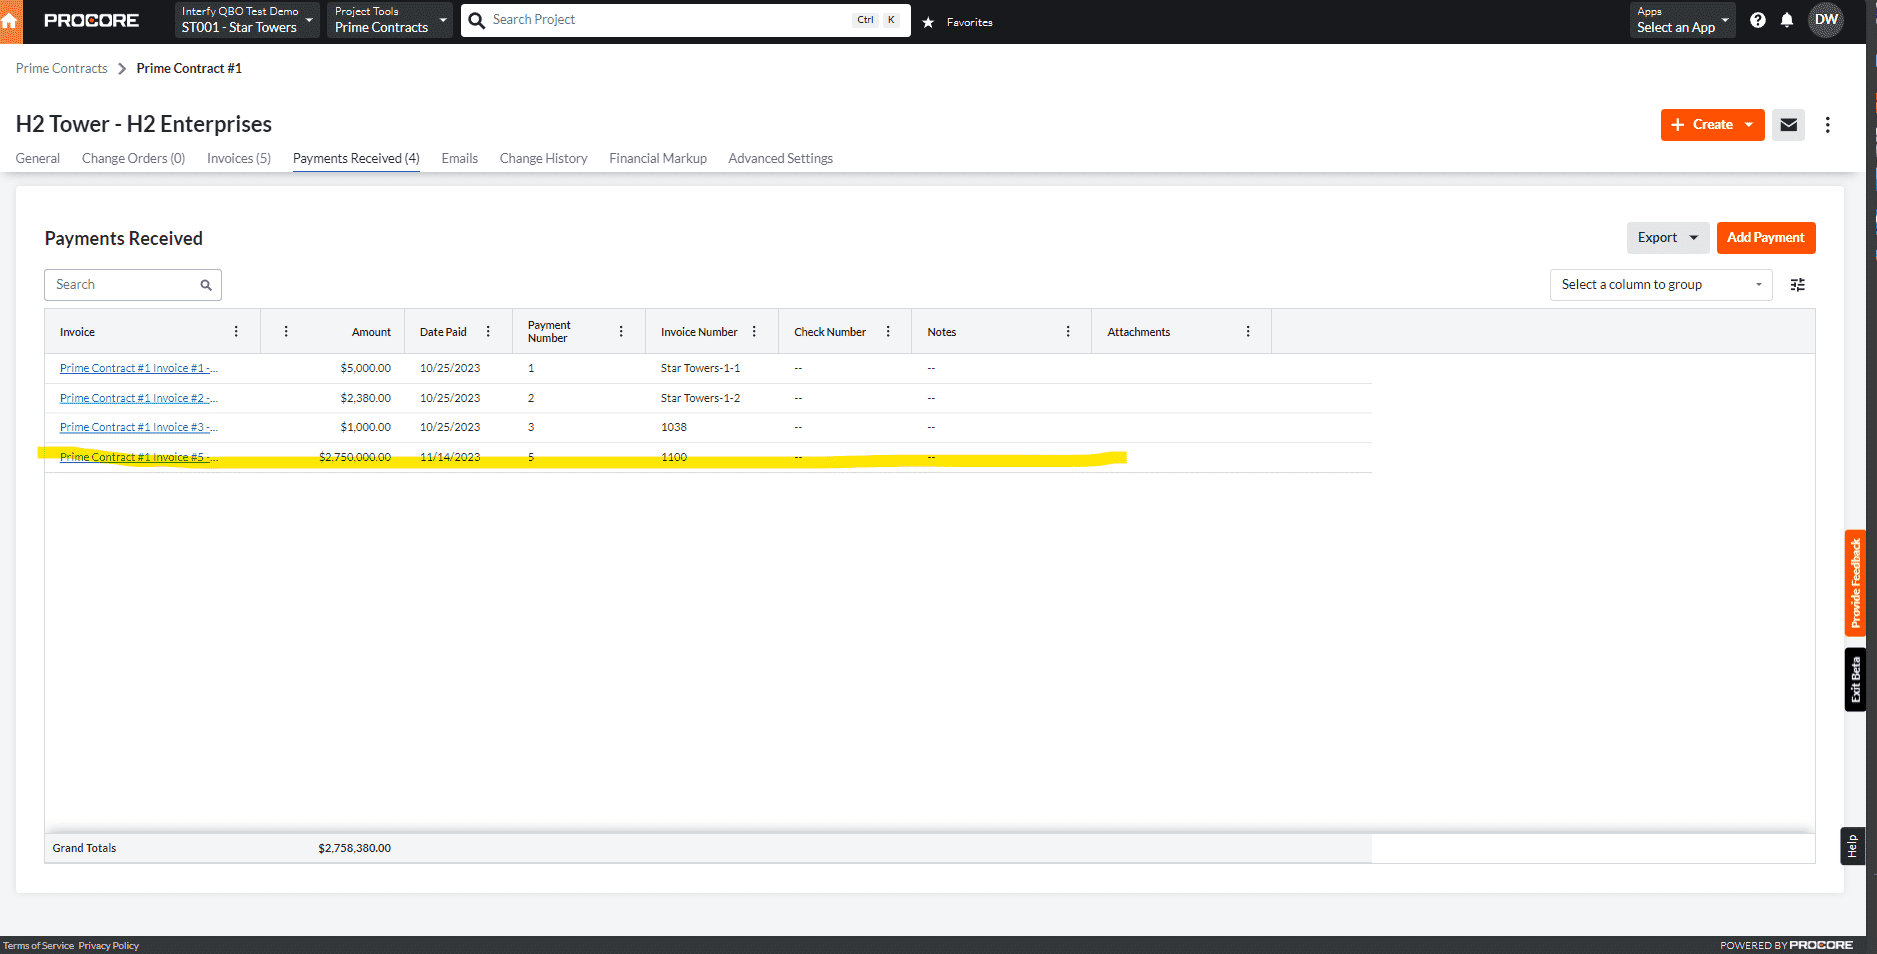Switch to the Invoices (5) tab
Image resolution: width=1877 pixels, height=954 pixels.
click(x=238, y=158)
